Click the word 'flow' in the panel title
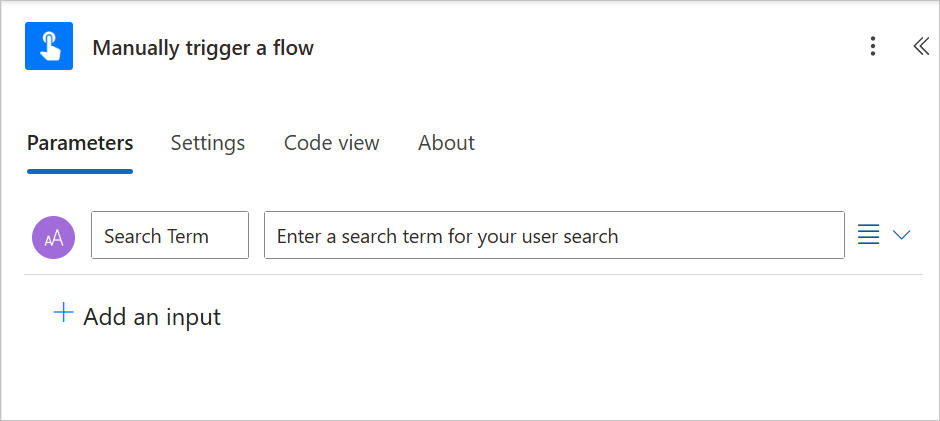 (293, 48)
